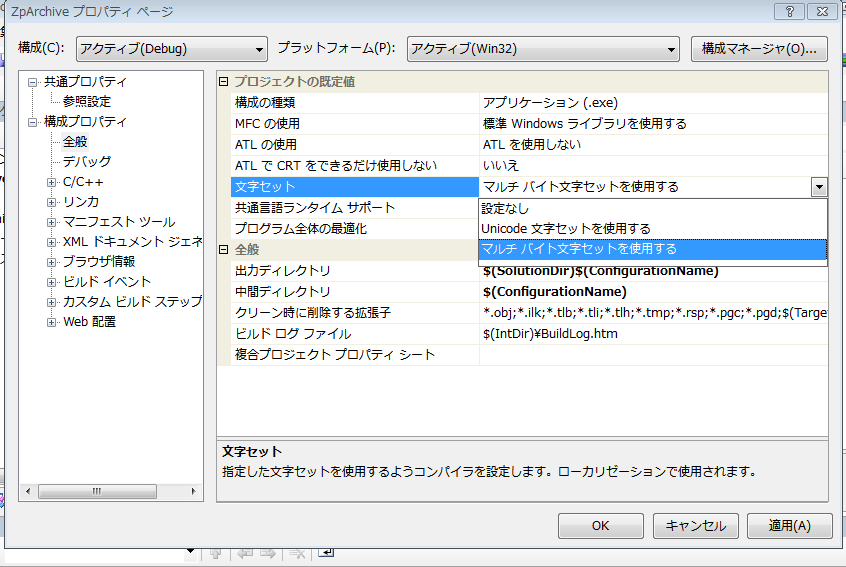Image resolution: width=846 pixels, height=567 pixels.
Task: Click 標準 Windows ライブラリを使用する value
Action: (x=584, y=124)
